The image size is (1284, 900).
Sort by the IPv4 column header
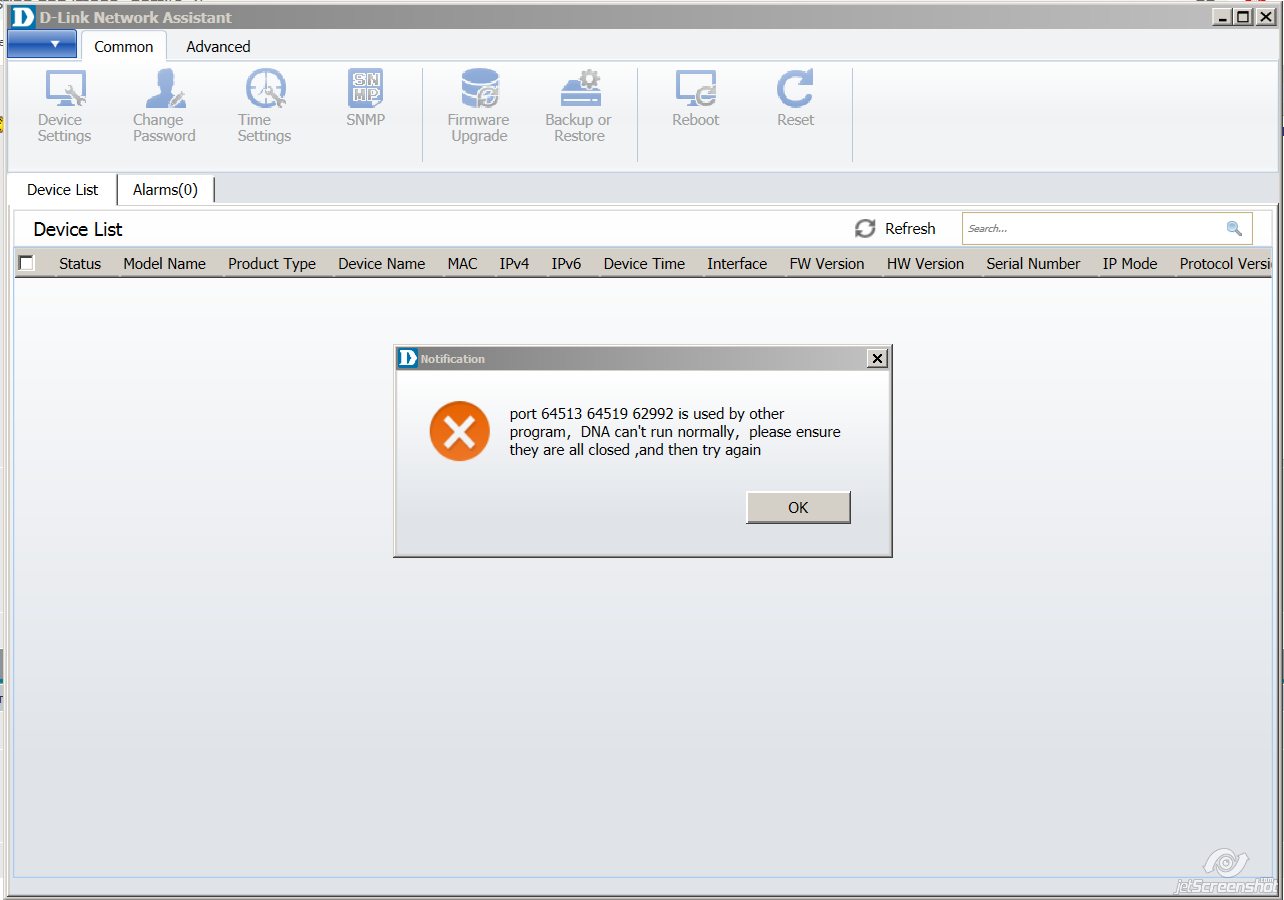515,264
